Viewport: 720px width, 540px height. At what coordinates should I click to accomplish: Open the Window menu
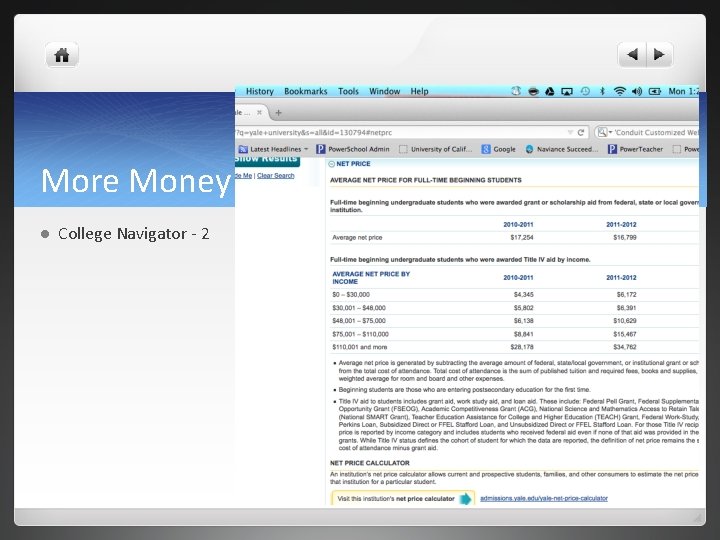(x=384, y=91)
